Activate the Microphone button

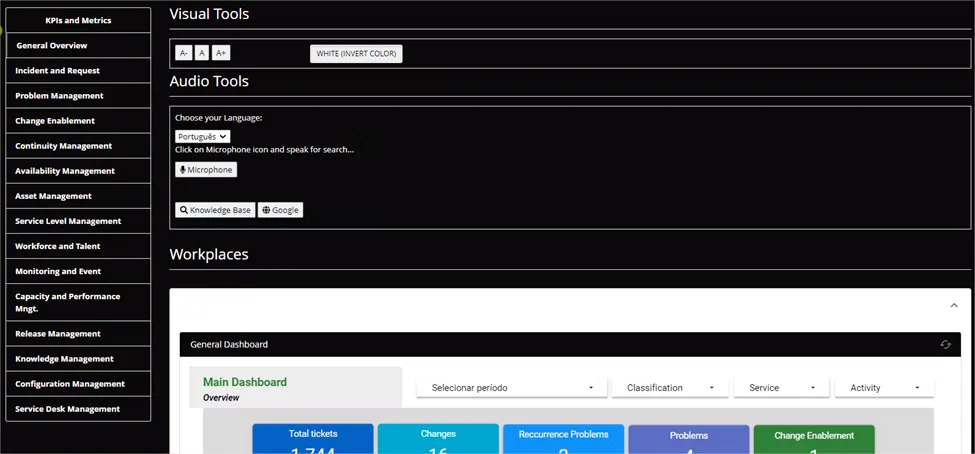pyautogui.click(x=206, y=170)
